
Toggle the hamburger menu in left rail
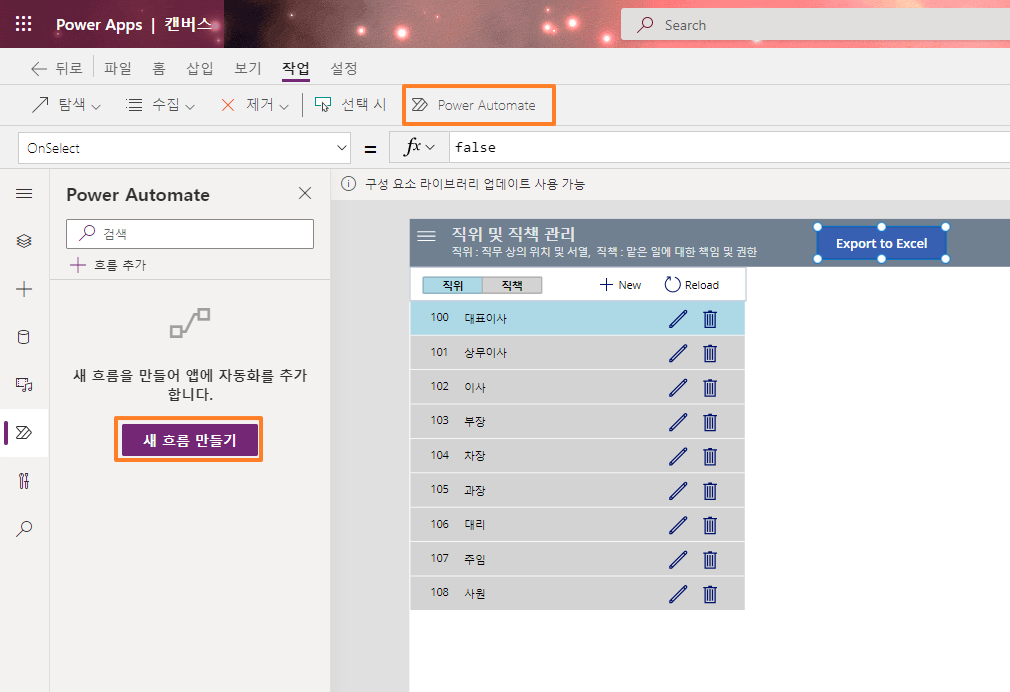point(24,194)
